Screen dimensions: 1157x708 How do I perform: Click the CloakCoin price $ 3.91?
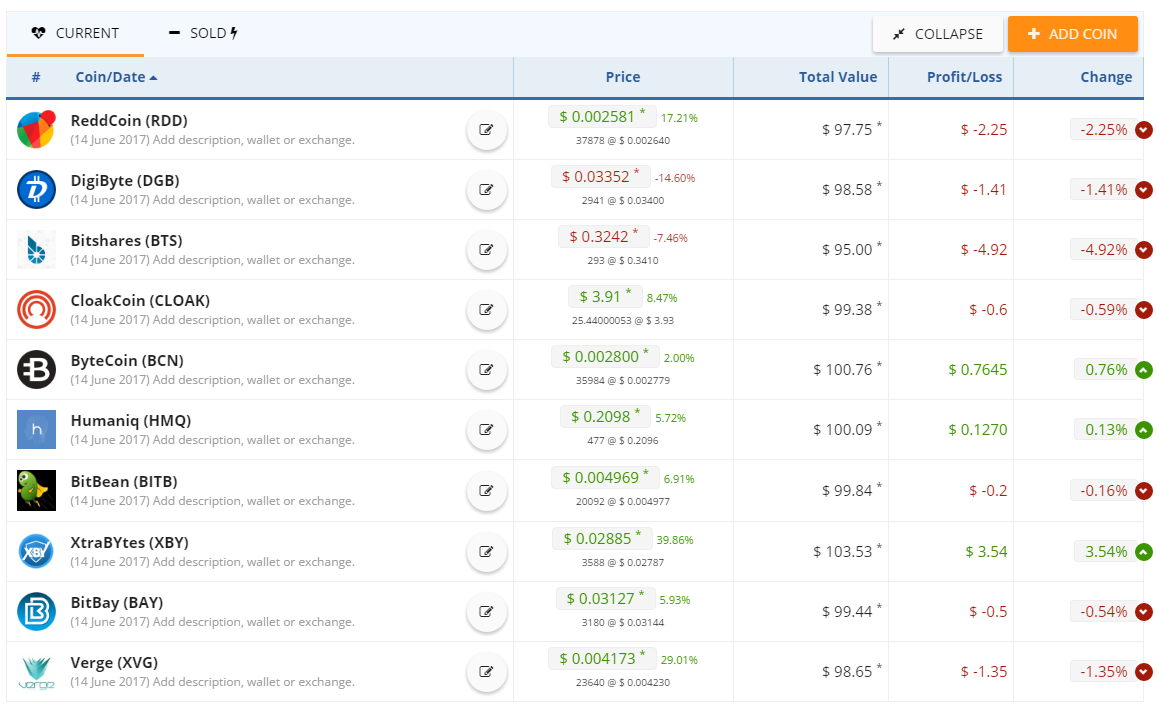(605, 296)
